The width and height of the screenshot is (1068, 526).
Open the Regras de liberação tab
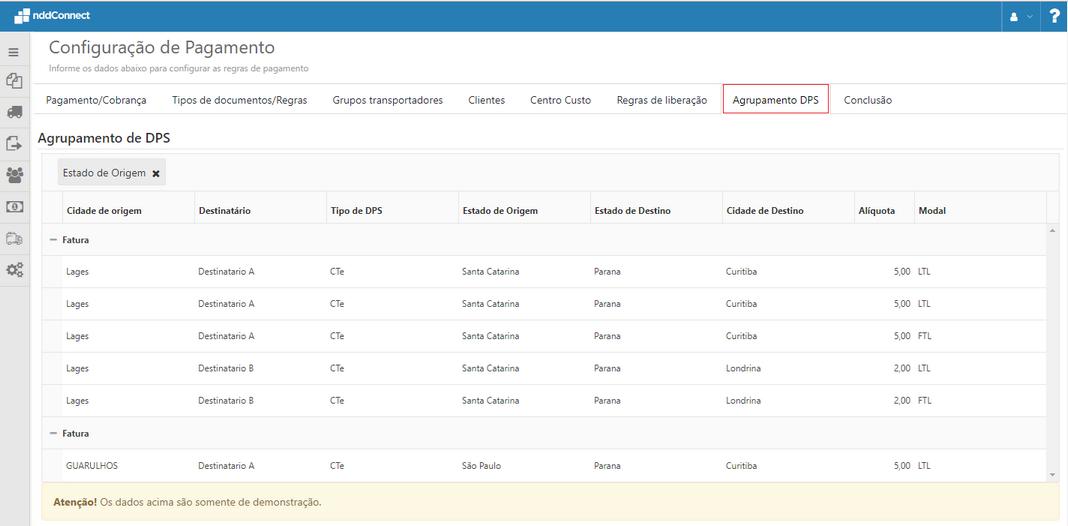click(x=661, y=100)
